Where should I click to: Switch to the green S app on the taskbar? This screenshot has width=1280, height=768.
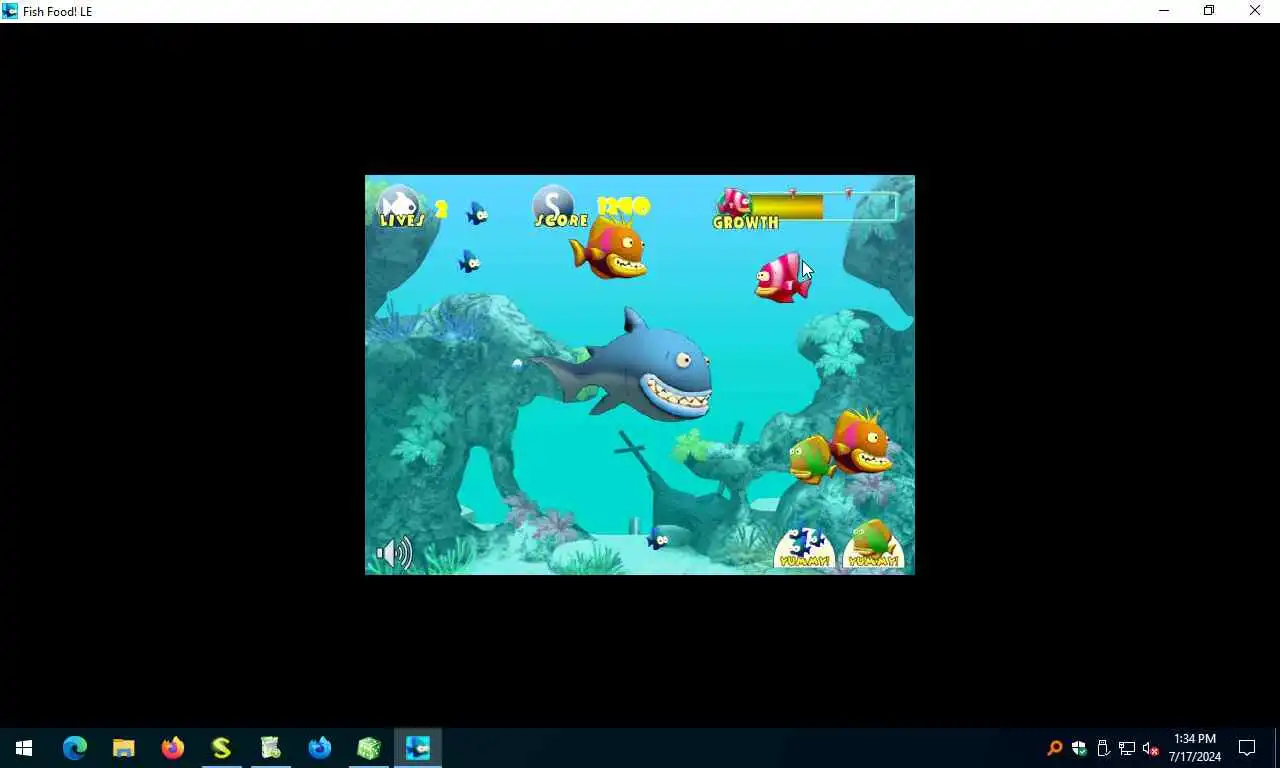pyautogui.click(x=222, y=748)
